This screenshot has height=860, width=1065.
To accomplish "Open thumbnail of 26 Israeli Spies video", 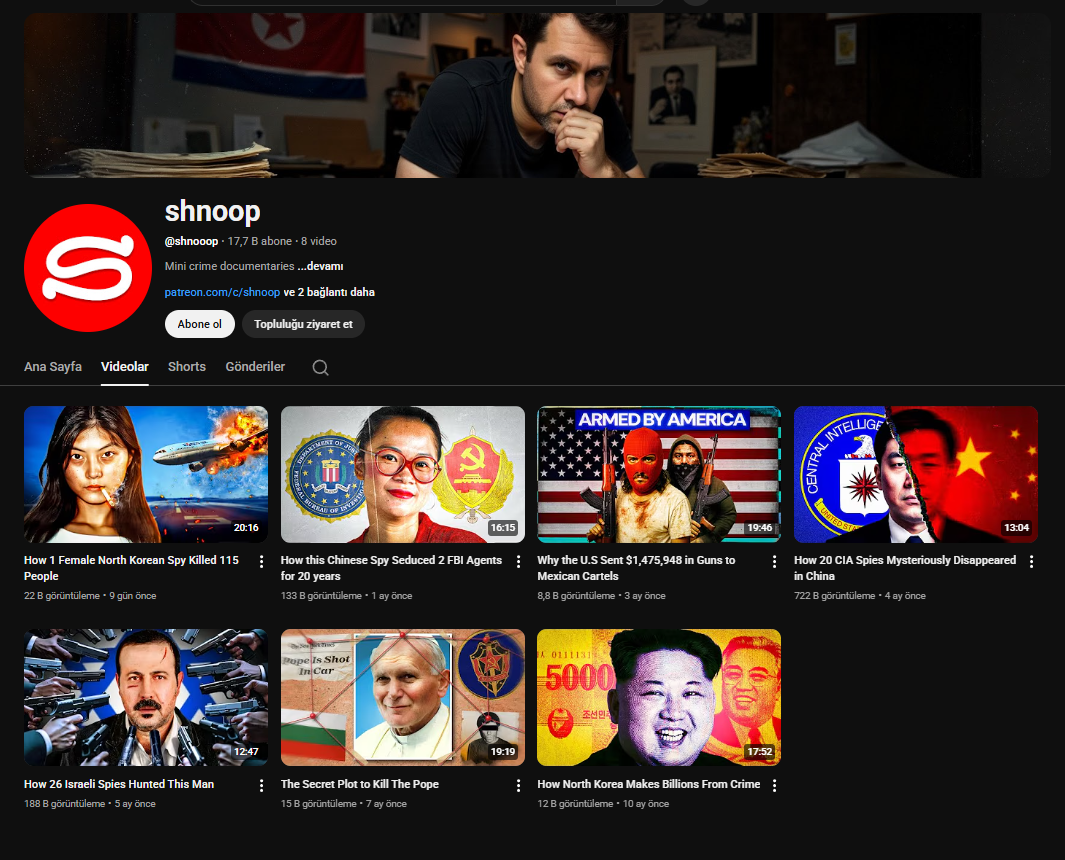I will click(146, 698).
